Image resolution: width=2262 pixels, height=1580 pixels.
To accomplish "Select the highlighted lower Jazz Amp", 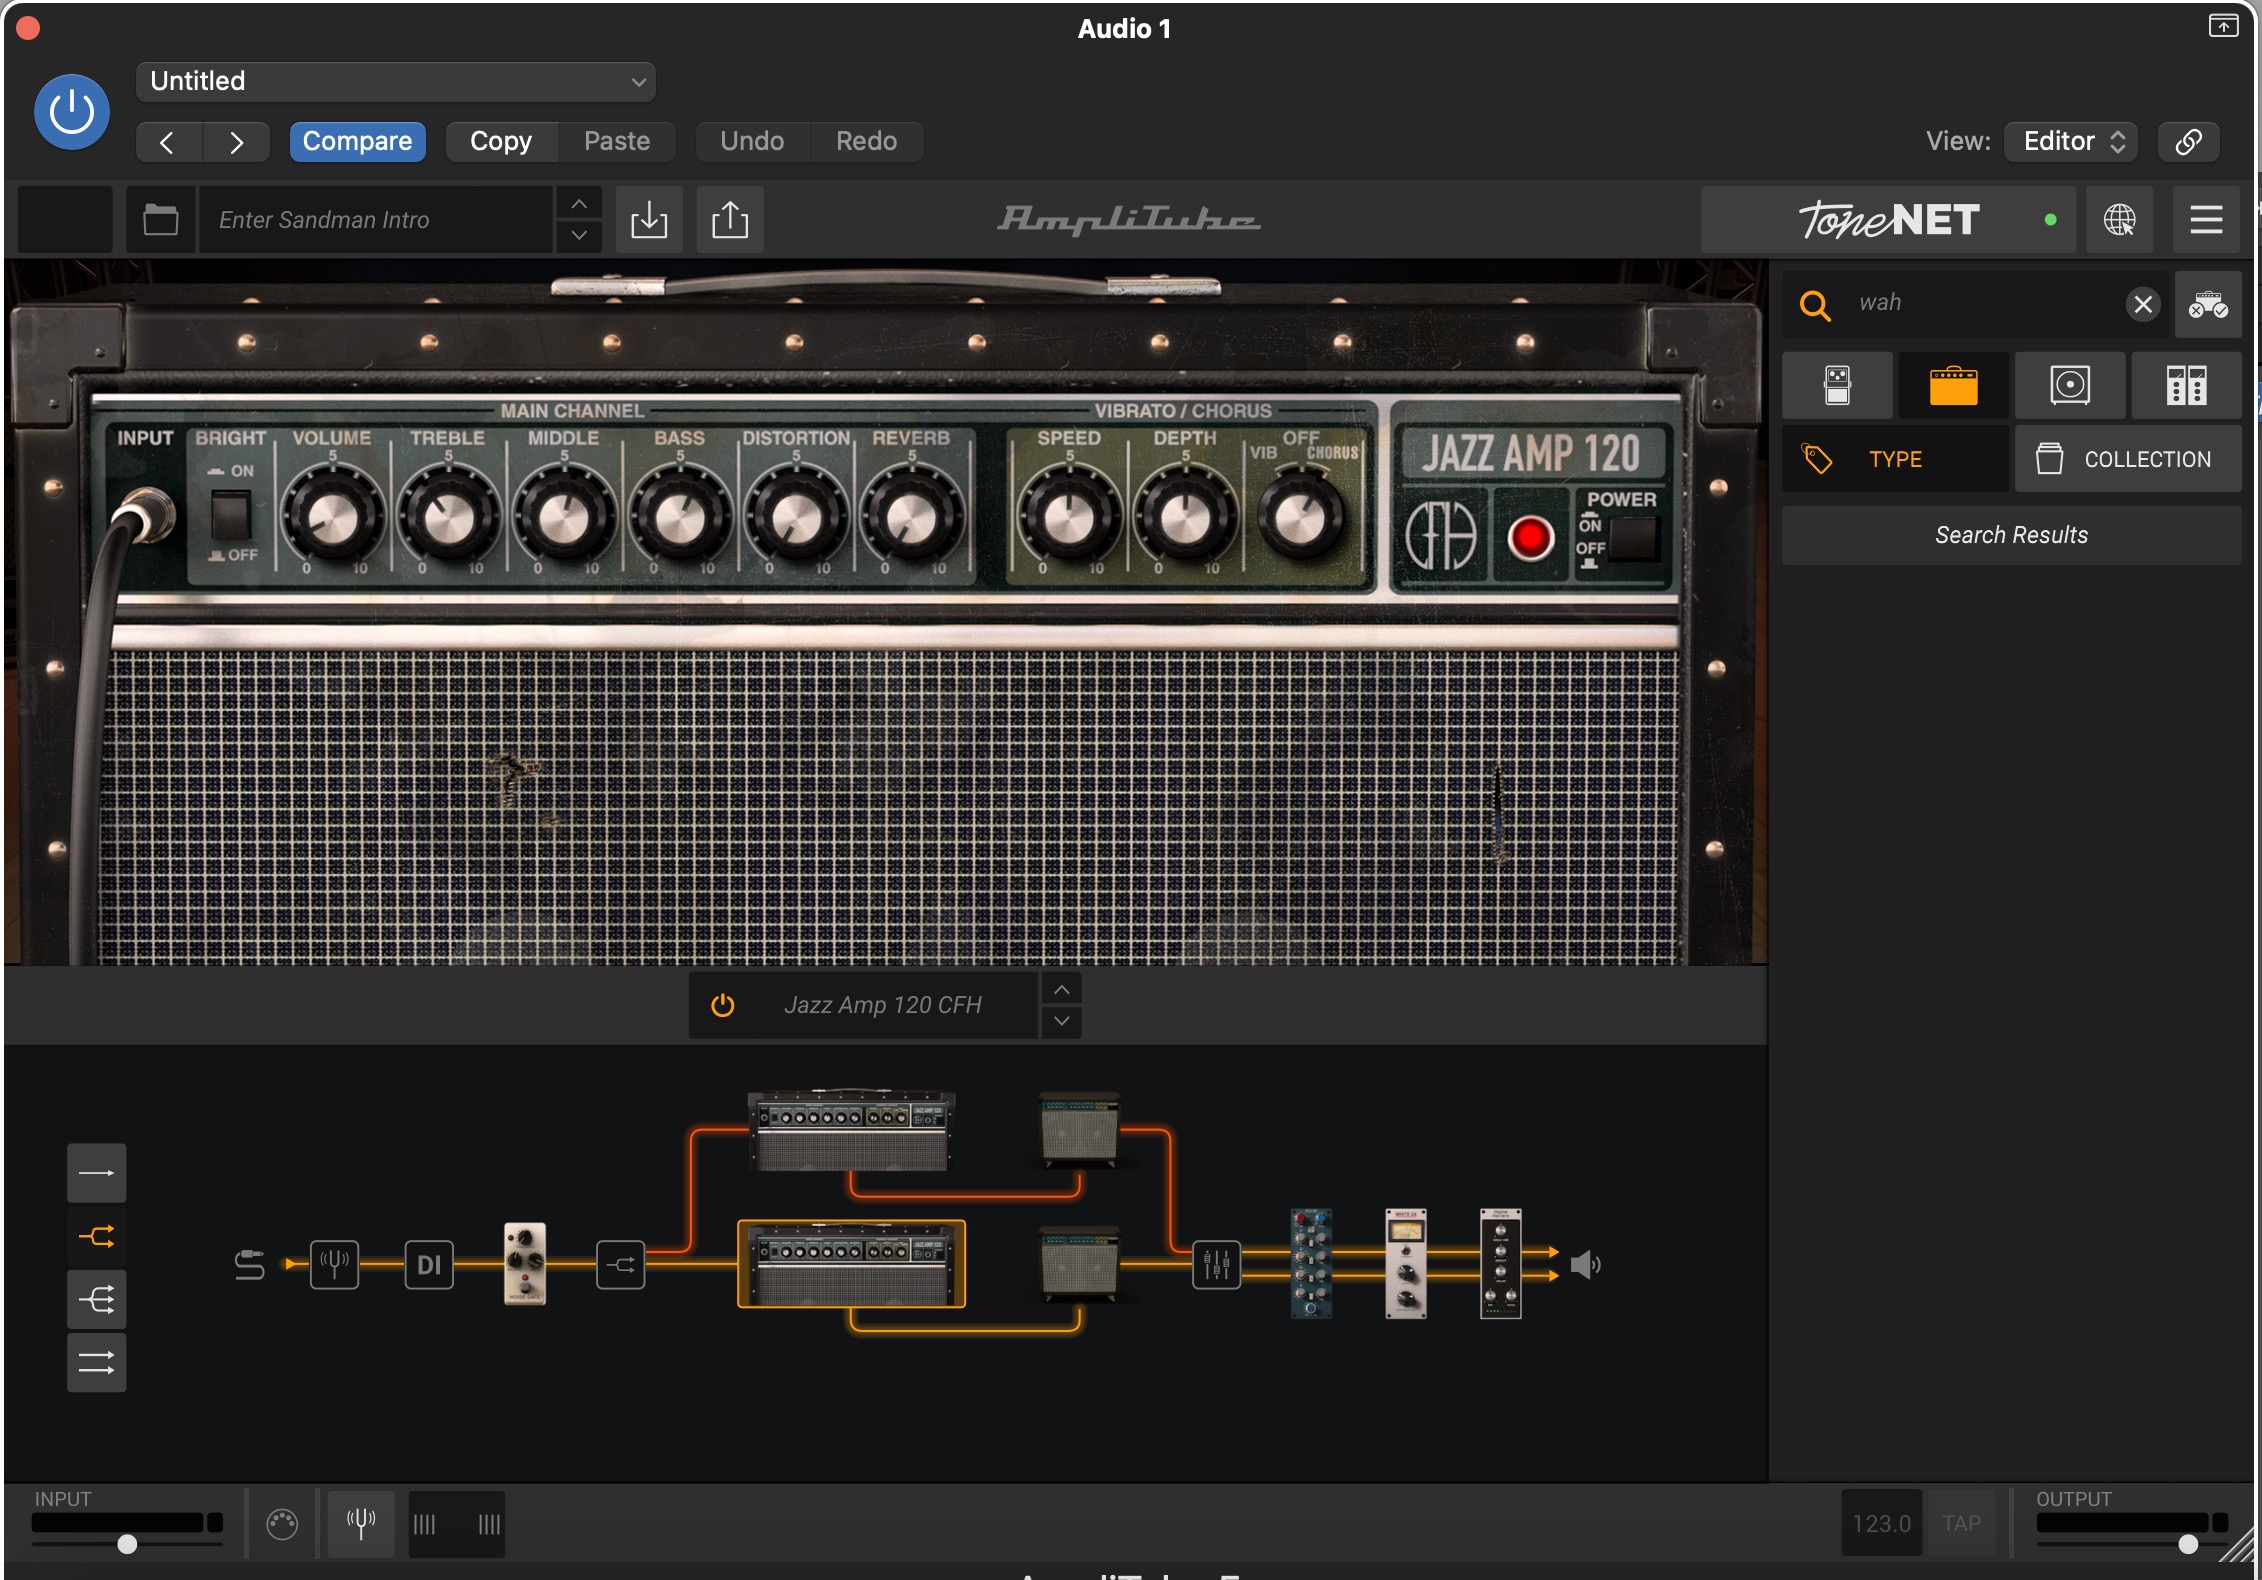I will pyautogui.click(x=852, y=1264).
